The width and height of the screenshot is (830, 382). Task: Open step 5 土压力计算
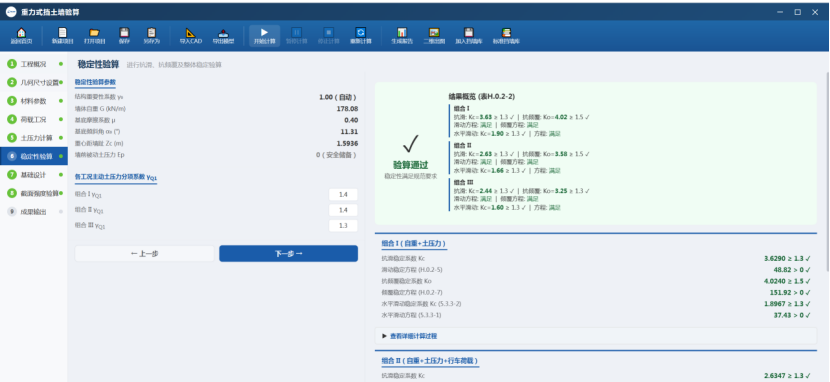pos(34,138)
